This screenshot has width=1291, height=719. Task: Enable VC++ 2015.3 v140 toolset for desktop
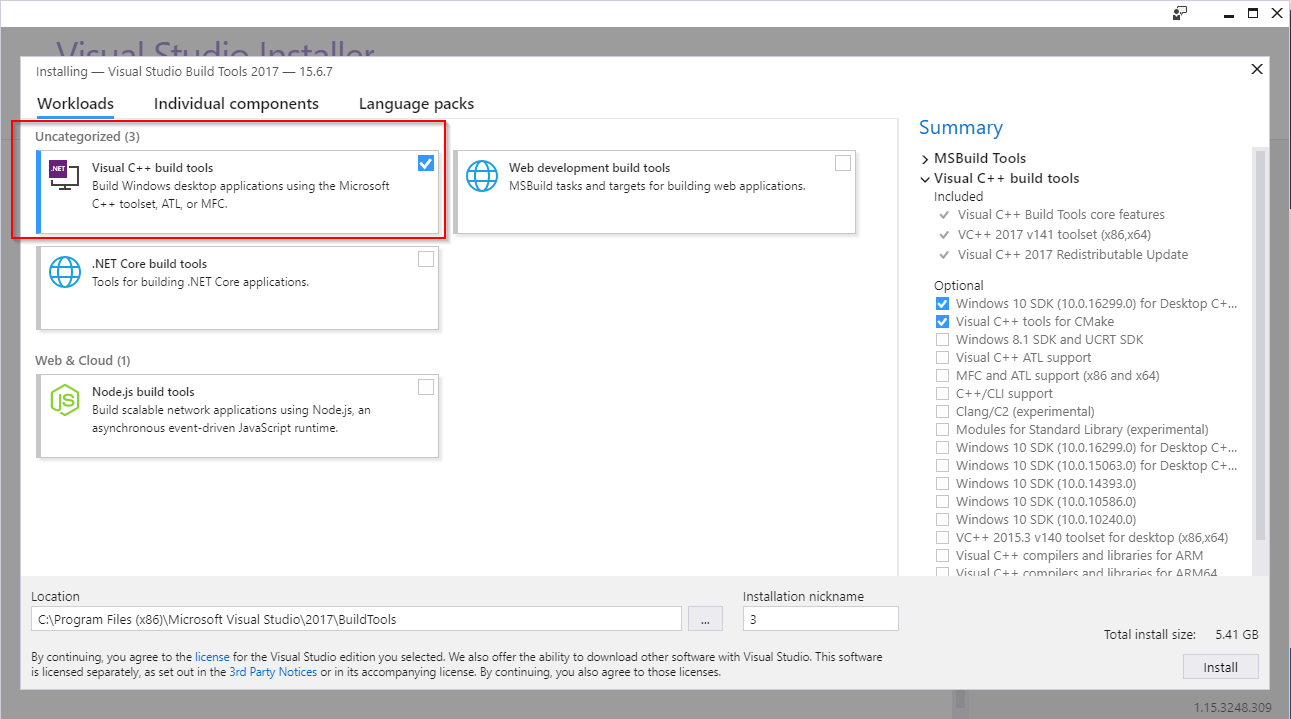[x=942, y=537]
